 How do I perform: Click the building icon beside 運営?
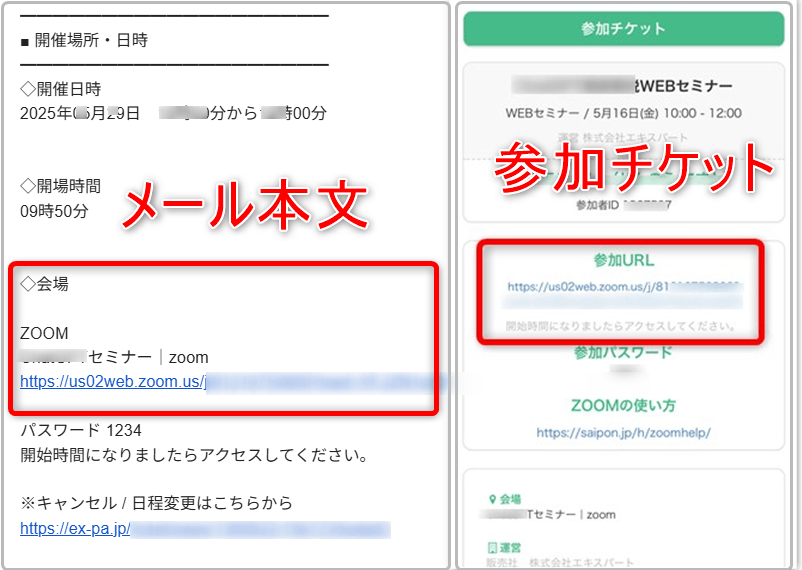click(x=492, y=547)
